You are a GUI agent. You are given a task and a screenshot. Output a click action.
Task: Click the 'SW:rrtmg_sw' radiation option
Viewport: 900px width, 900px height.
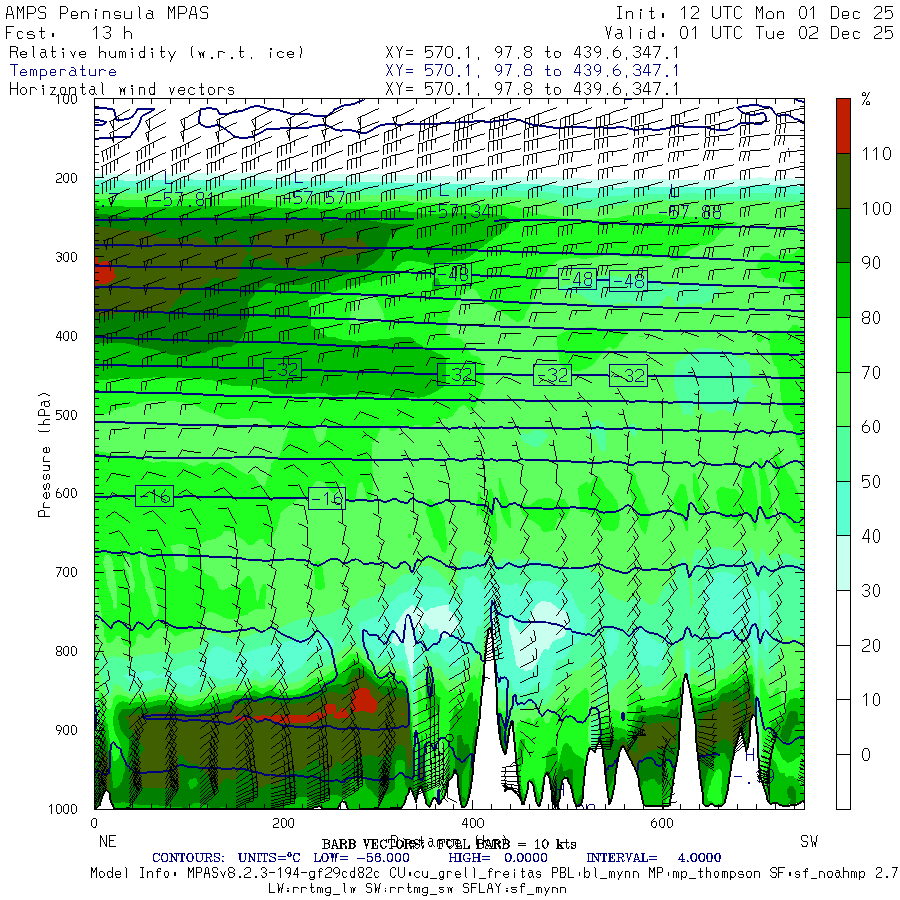click(x=409, y=889)
